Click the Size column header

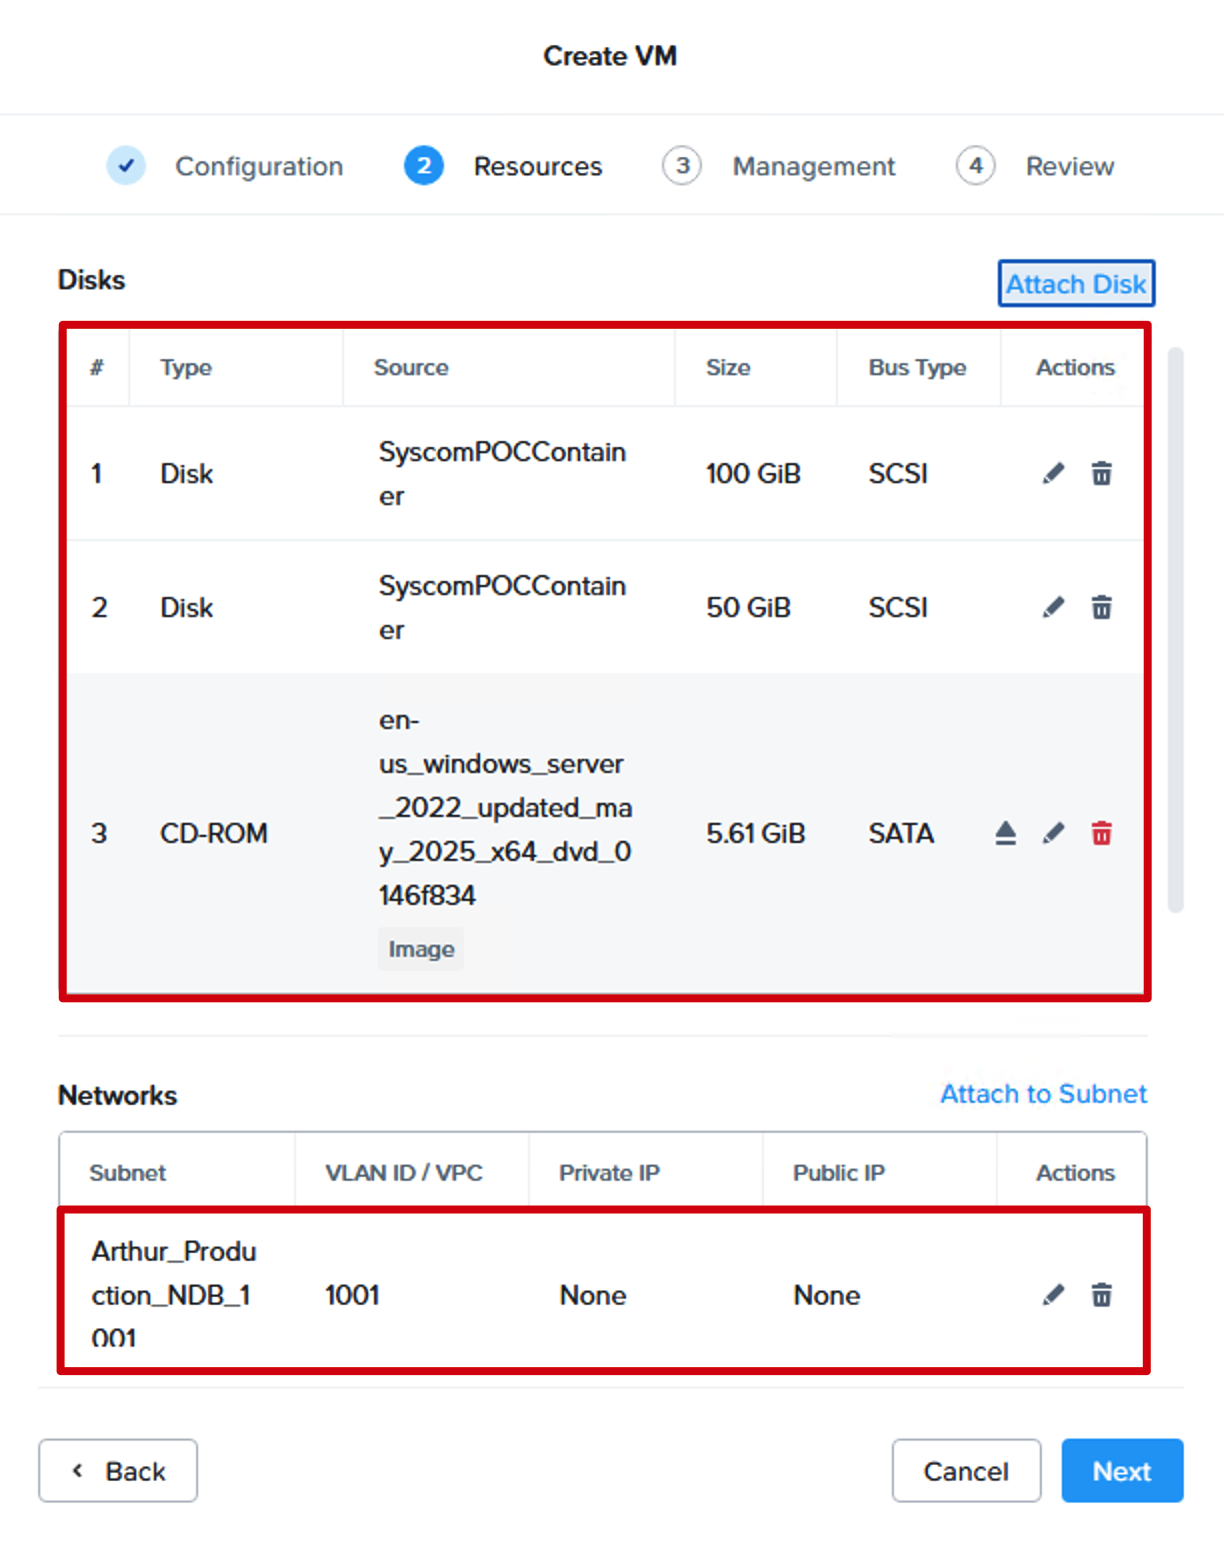point(728,367)
